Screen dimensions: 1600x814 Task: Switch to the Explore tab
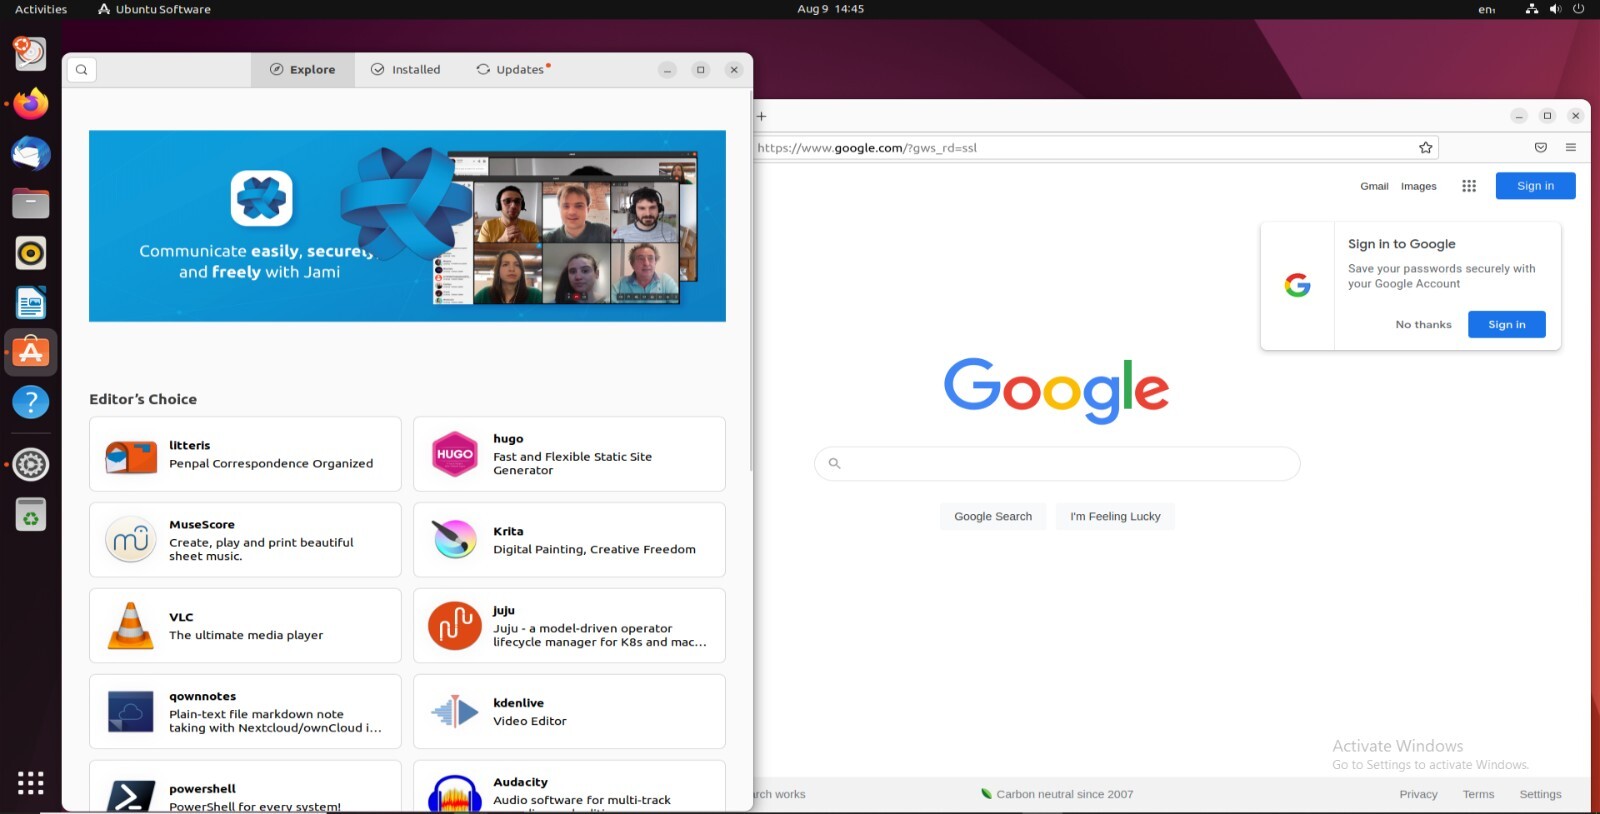click(303, 70)
